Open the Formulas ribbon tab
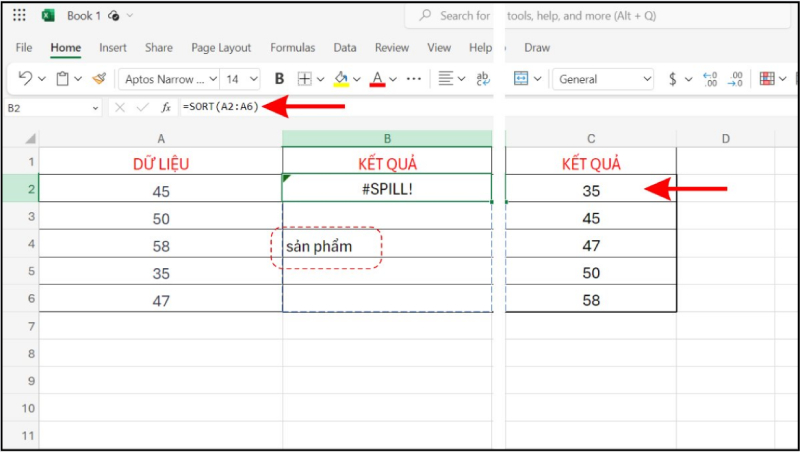The image size is (800, 452). coord(292,48)
